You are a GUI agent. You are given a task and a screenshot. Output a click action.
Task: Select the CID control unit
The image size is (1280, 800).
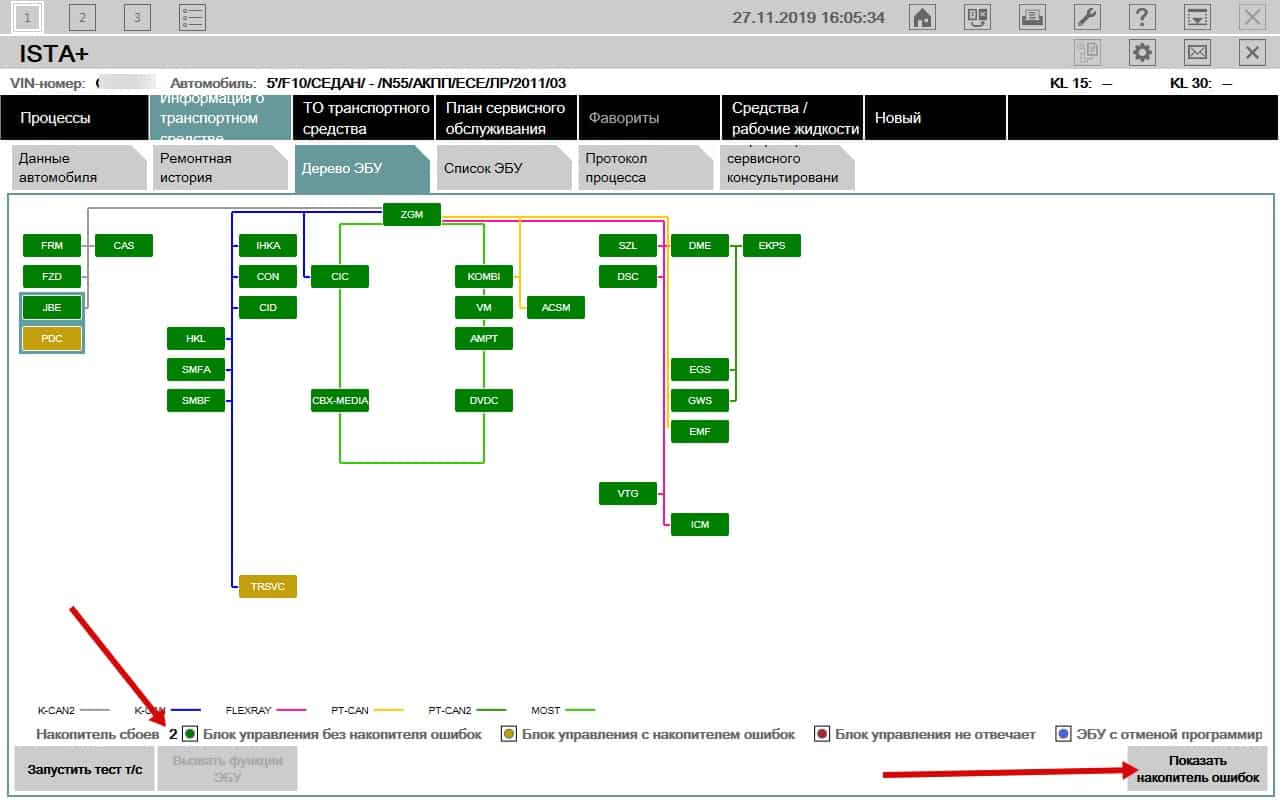268,307
